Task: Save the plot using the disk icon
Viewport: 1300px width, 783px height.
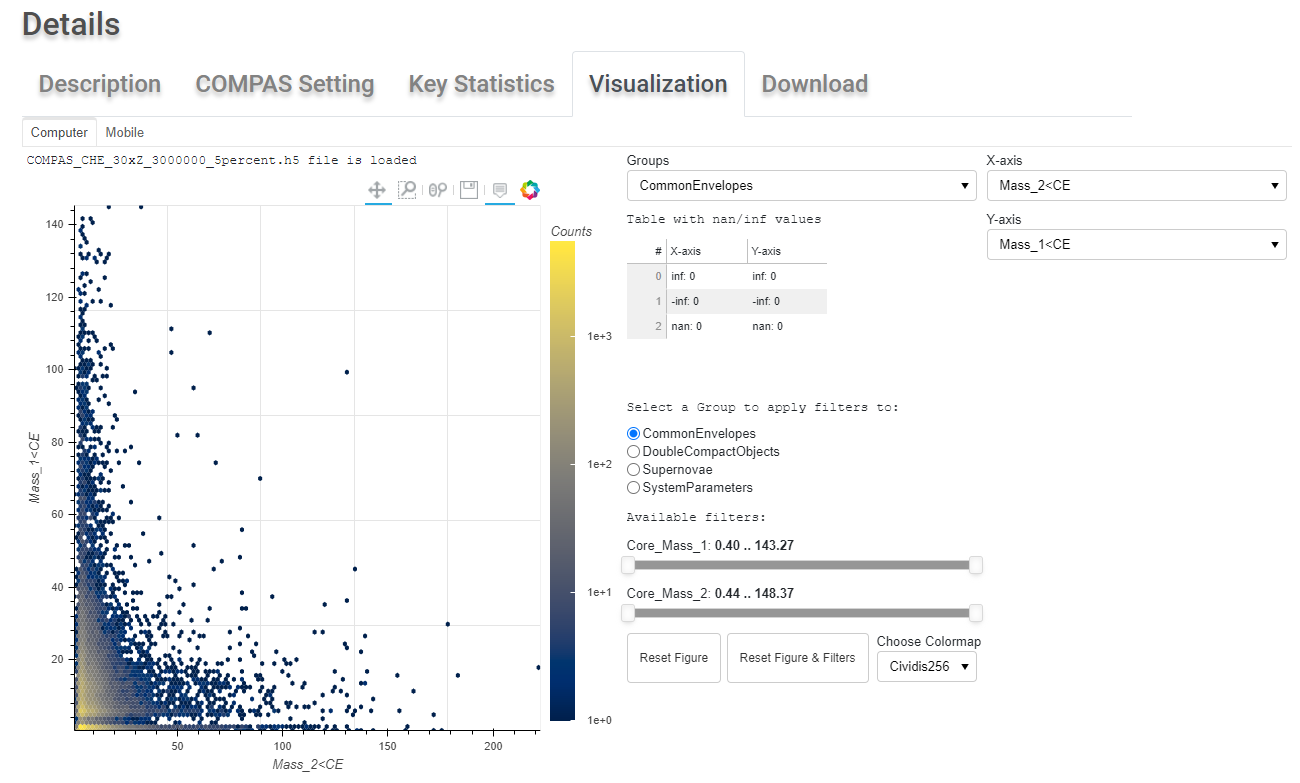Action: pyautogui.click(x=468, y=190)
